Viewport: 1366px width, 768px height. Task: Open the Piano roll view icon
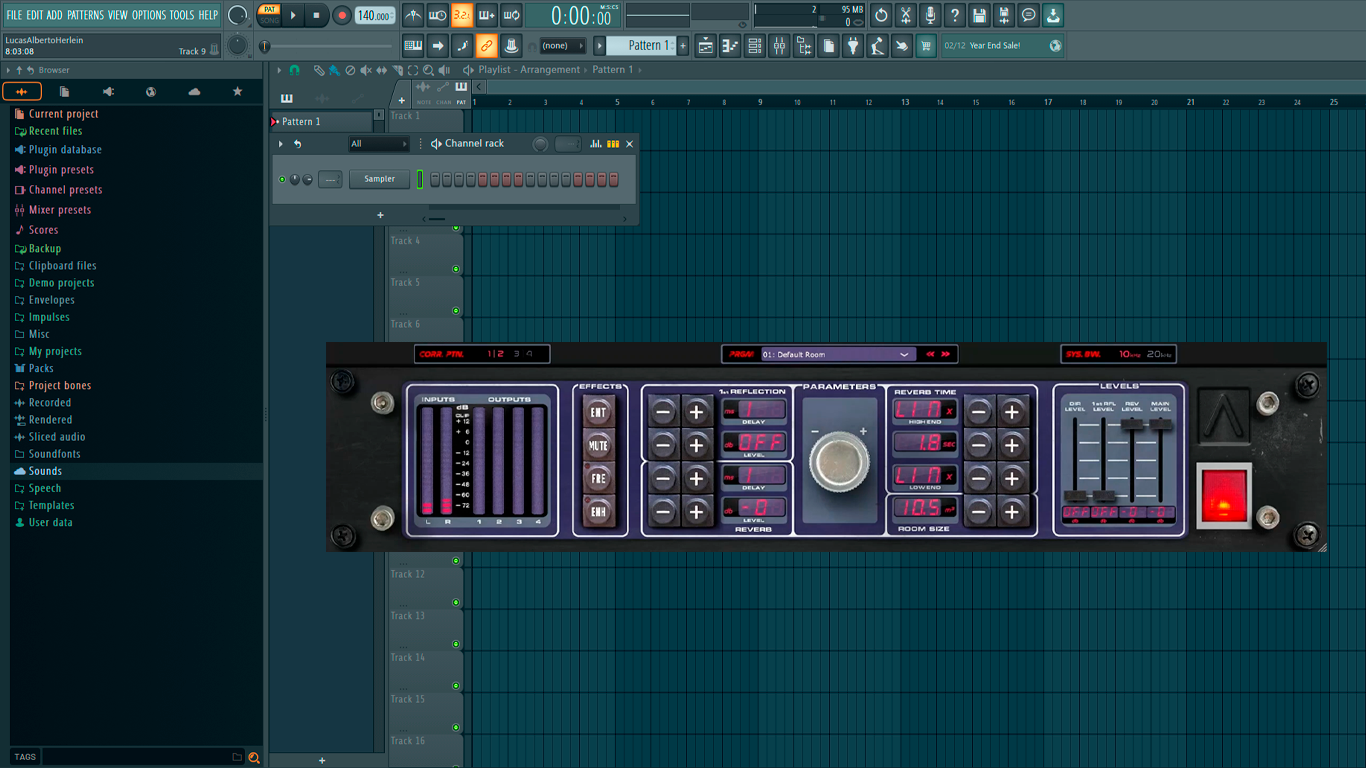(730, 45)
